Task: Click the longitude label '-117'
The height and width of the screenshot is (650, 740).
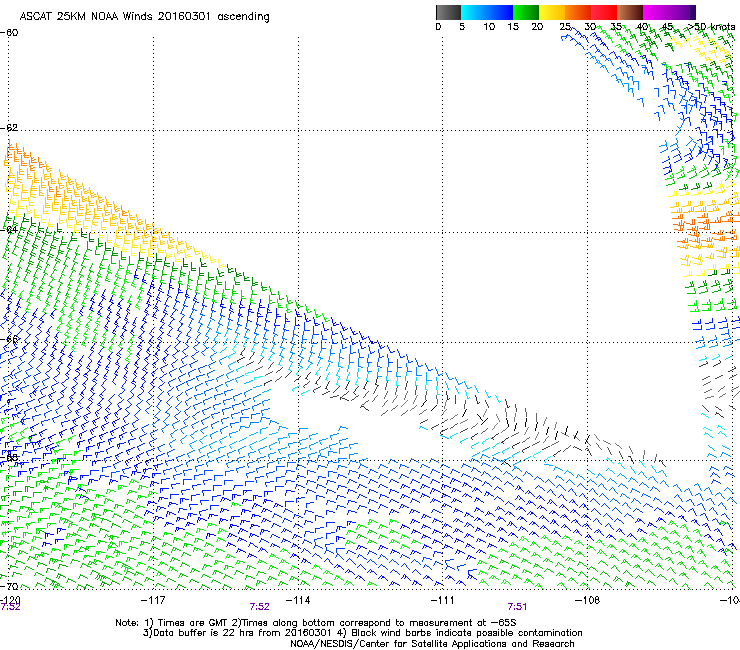Action: point(153,600)
